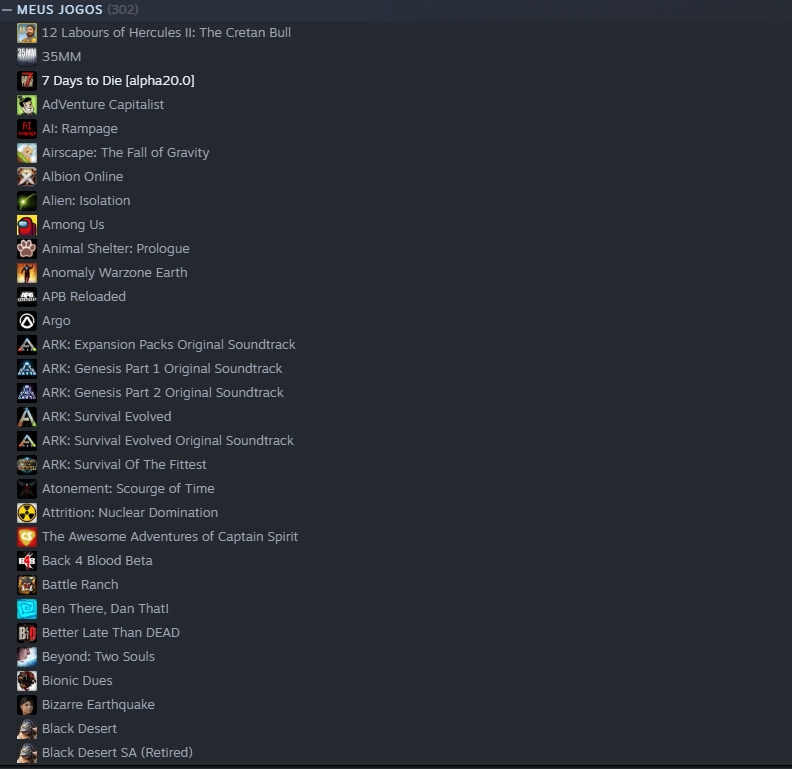Click the Ben There, Dan That! cyan icon
Screen dimensions: 792x769
[27, 609]
